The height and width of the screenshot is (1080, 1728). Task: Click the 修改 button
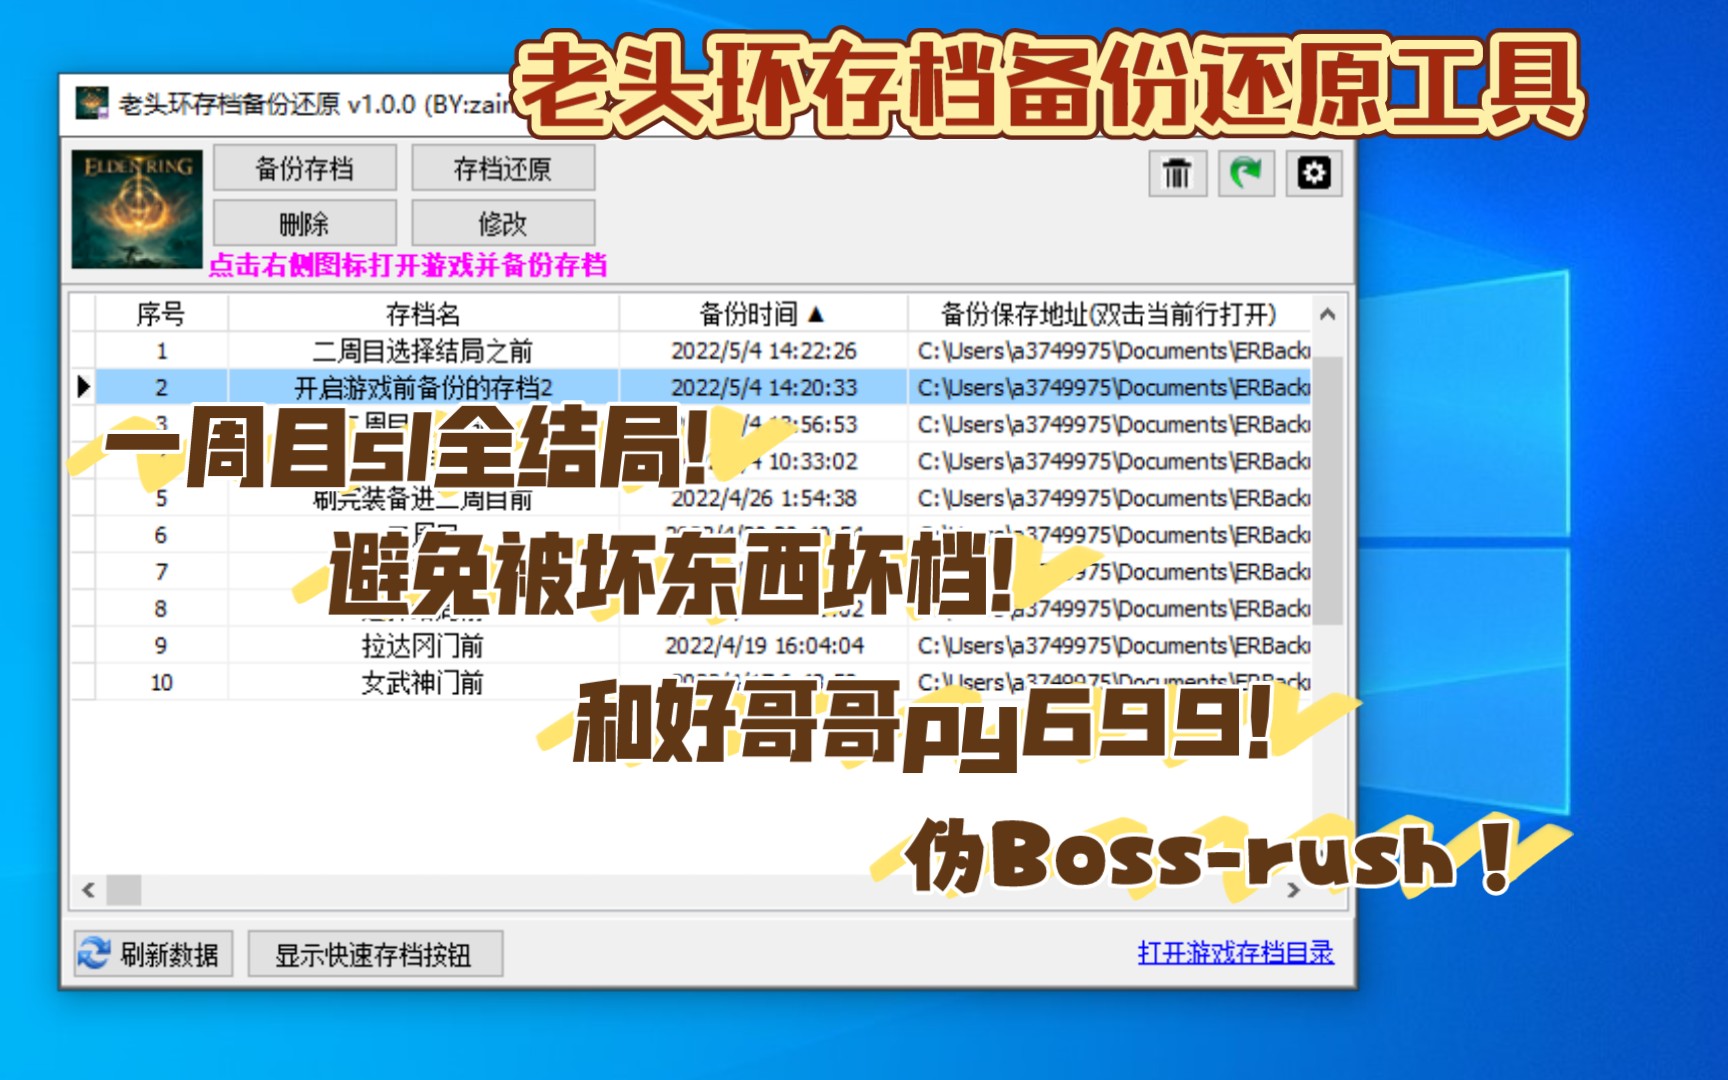pyautogui.click(x=503, y=223)
